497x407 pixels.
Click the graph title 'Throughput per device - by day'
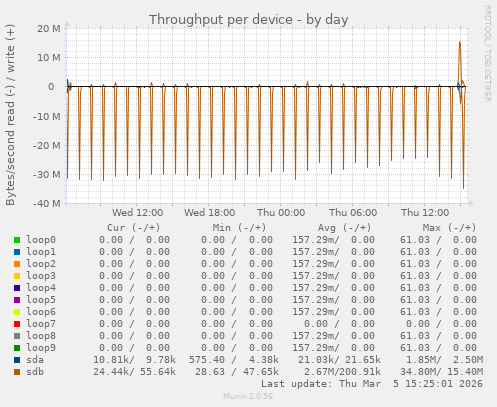(249, 20)
